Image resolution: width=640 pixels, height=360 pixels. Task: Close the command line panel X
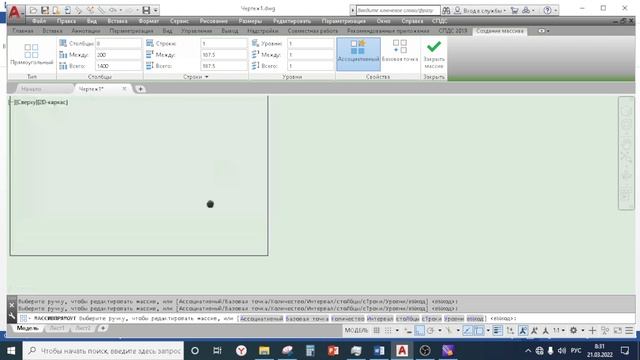[x=12, y=305]
